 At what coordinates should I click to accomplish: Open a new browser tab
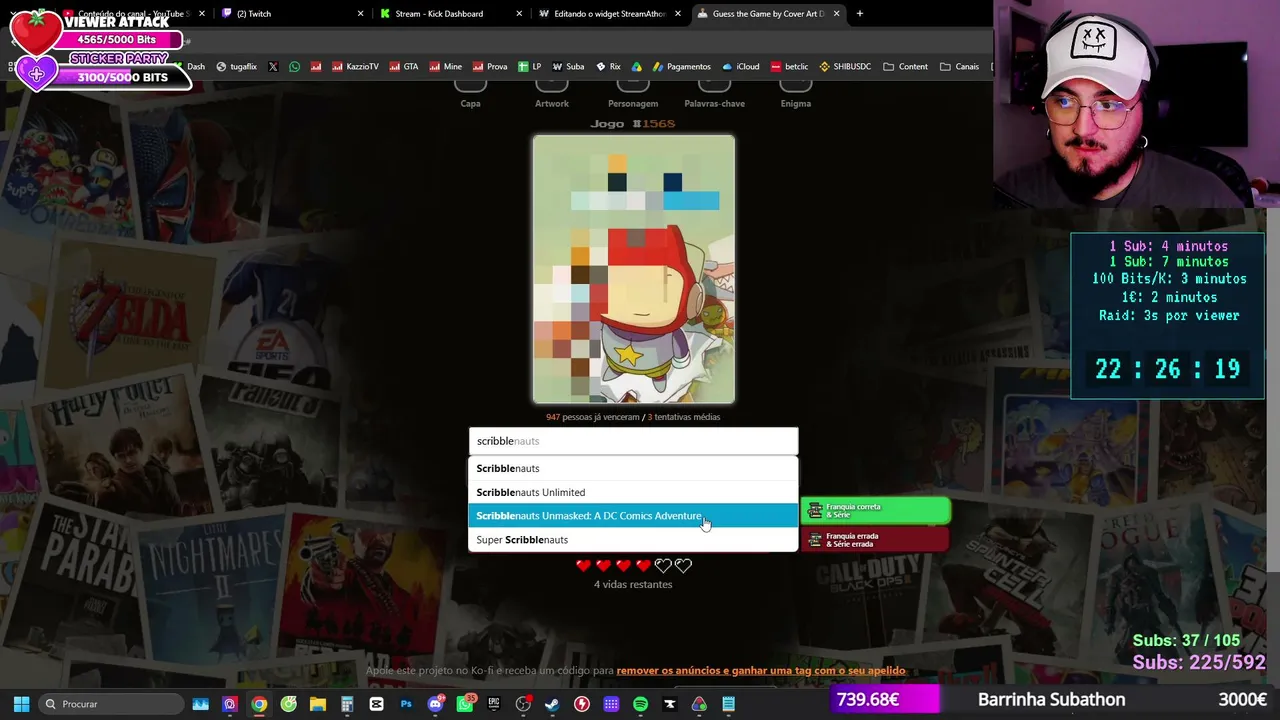[860, 13]
